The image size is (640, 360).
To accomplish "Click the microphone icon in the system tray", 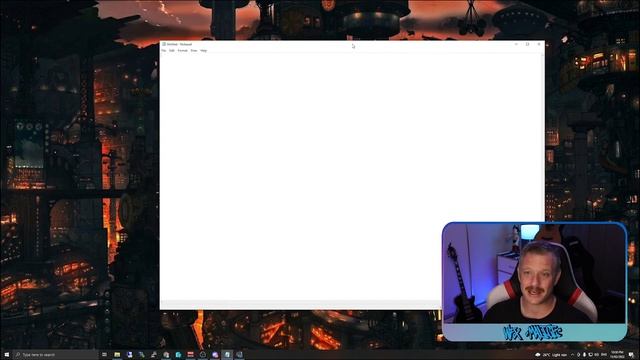I will 584,355.
